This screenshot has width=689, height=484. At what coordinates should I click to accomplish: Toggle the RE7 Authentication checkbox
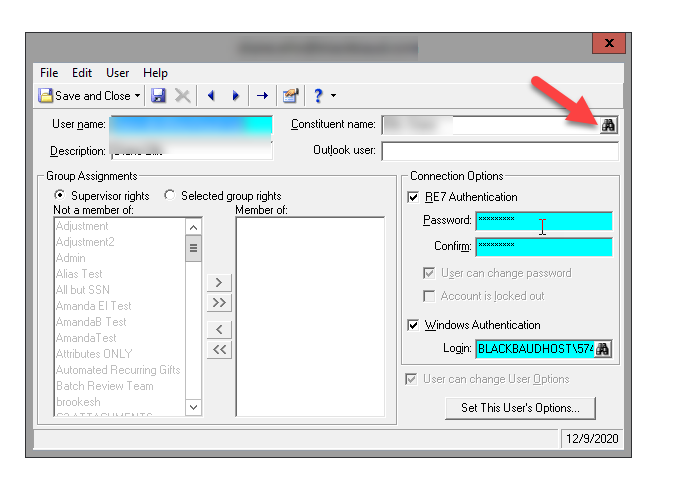[413, 197]
